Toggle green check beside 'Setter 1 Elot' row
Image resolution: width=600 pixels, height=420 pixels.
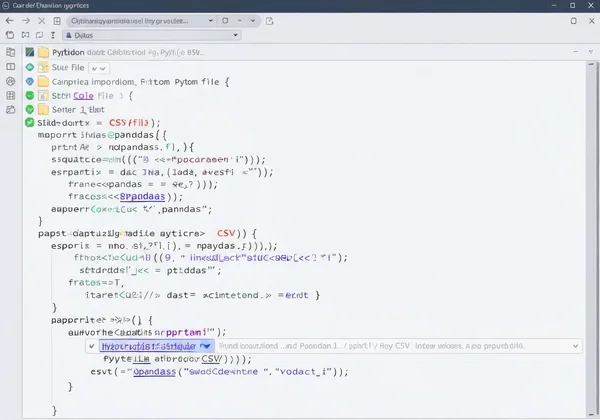[30, 109]
